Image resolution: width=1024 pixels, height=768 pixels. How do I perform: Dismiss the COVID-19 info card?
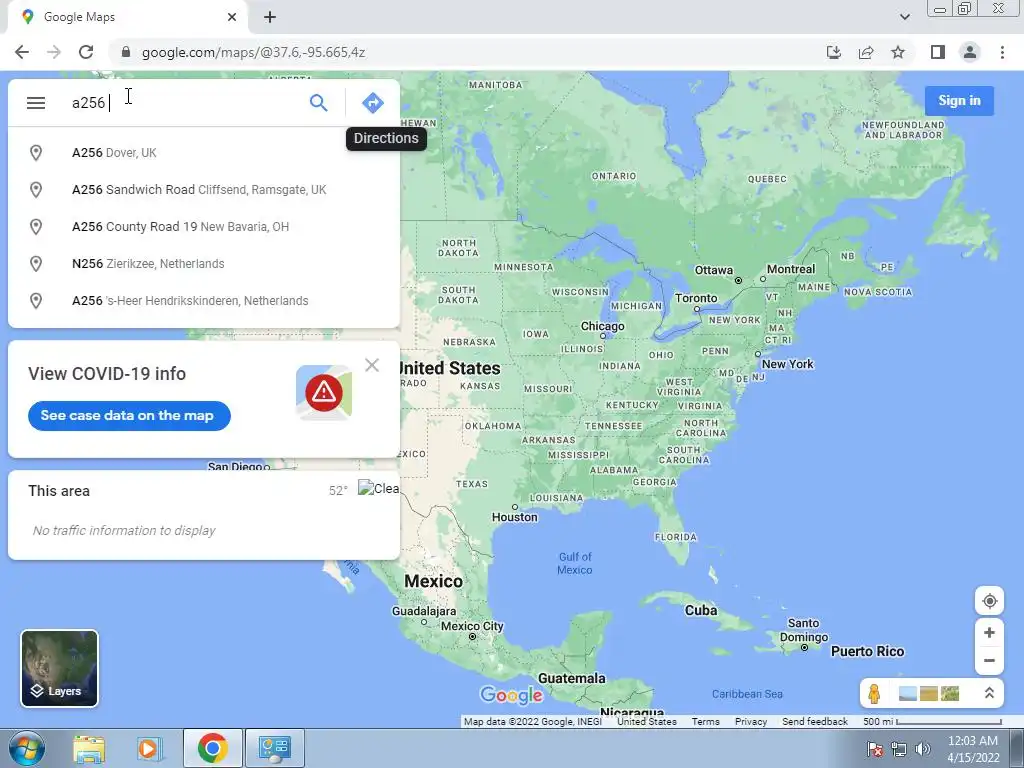[x=372, y=365]
